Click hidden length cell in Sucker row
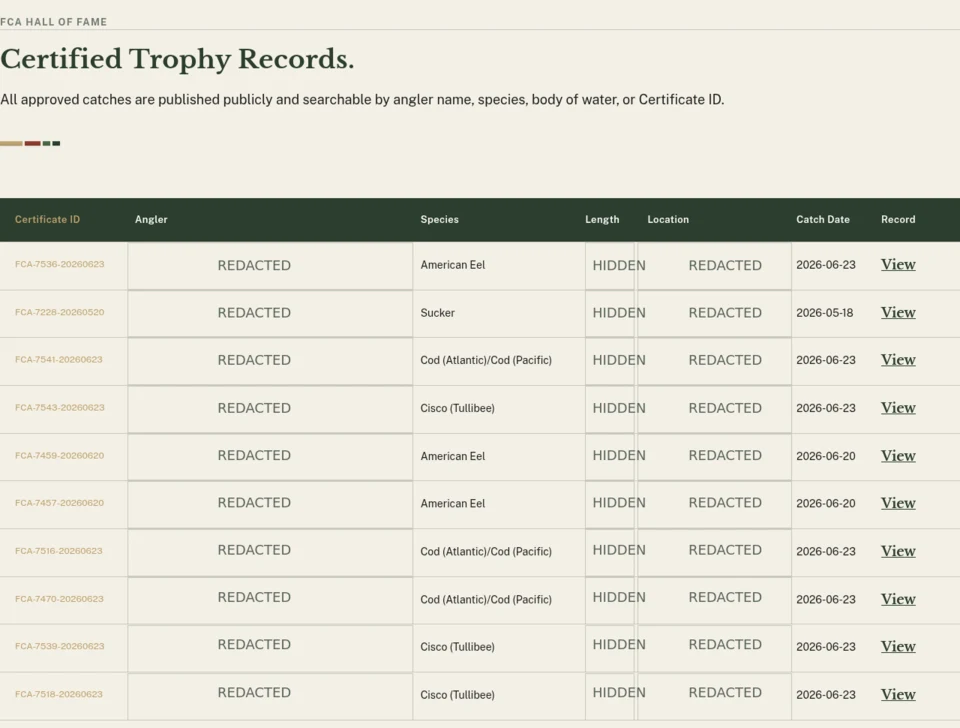 point(610,313)
